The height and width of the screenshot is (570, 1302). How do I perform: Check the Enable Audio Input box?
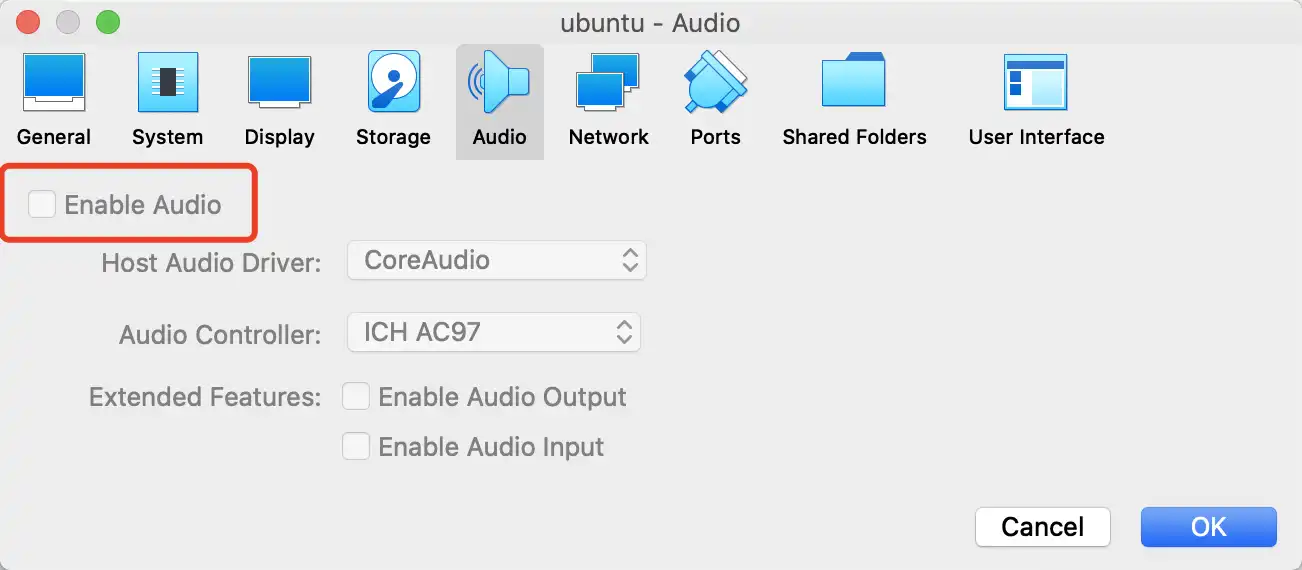click(x=356, y=446)
